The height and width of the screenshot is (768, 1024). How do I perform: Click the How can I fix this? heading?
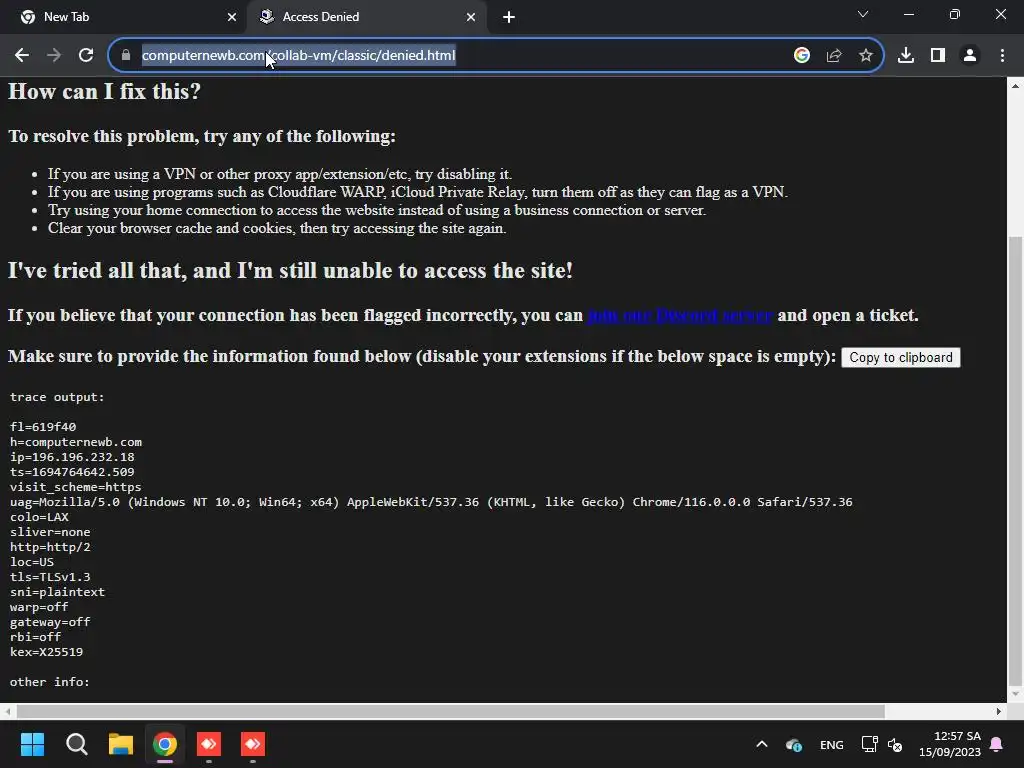[x=104, y=91]
